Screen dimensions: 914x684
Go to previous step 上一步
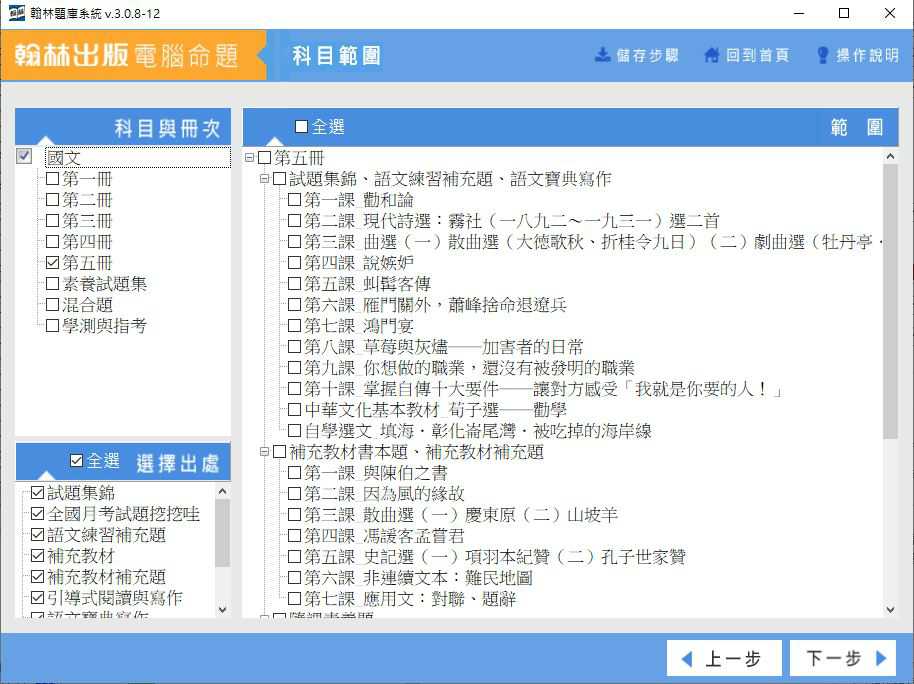724,659
